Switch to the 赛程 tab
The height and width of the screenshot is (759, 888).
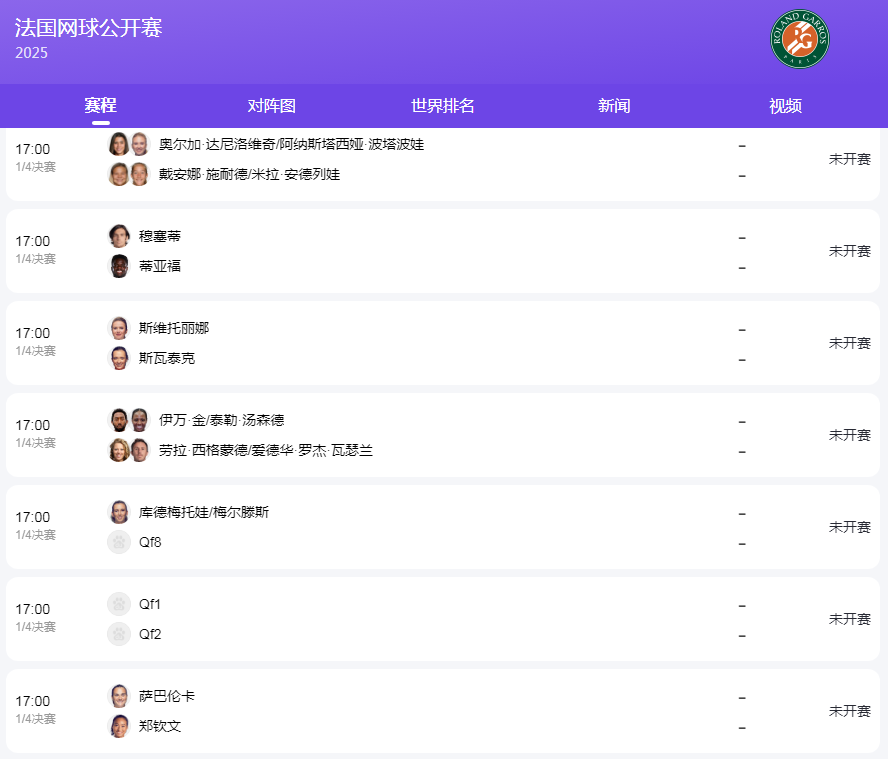[101, 105]
